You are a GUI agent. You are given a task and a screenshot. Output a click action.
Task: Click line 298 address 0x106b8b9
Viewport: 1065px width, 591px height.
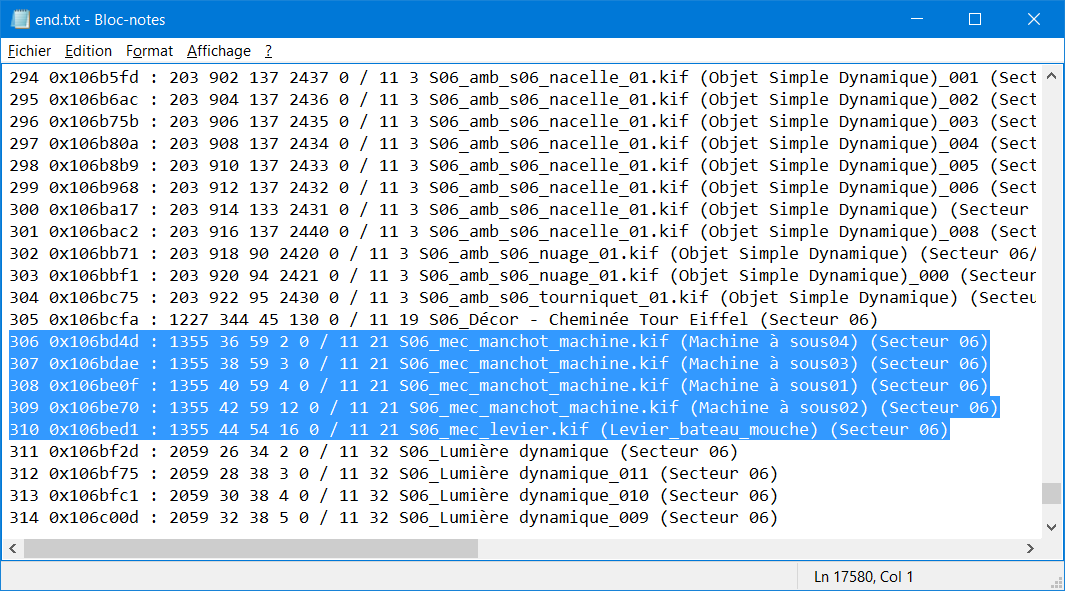(94, 166)
